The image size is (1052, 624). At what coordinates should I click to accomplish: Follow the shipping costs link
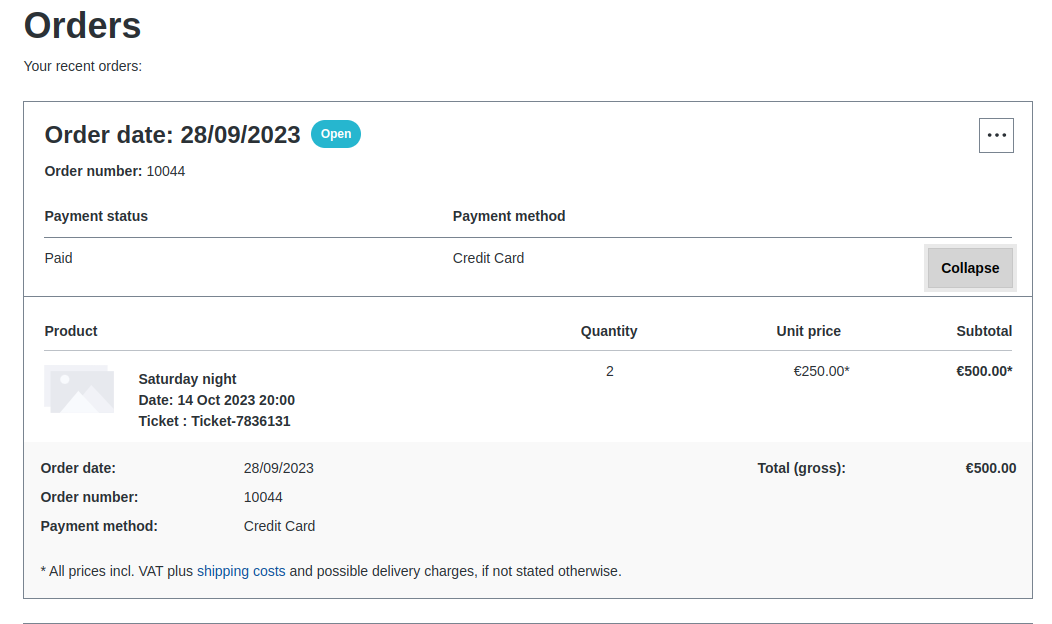(241, 571)
